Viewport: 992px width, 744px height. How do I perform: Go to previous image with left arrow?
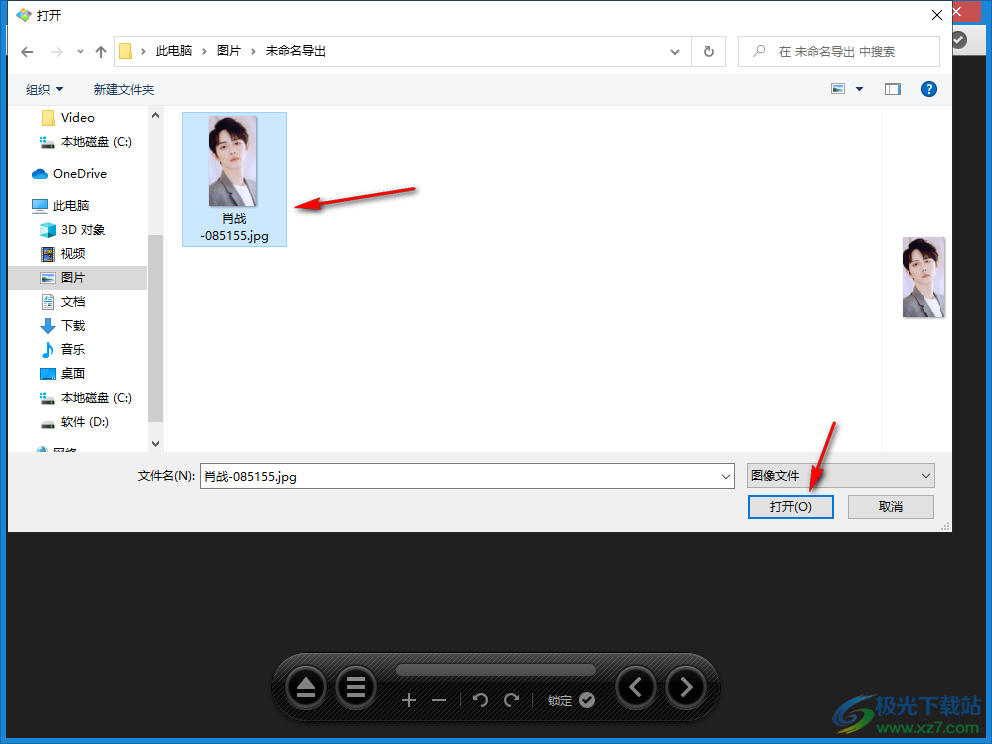tap(636, 688)
